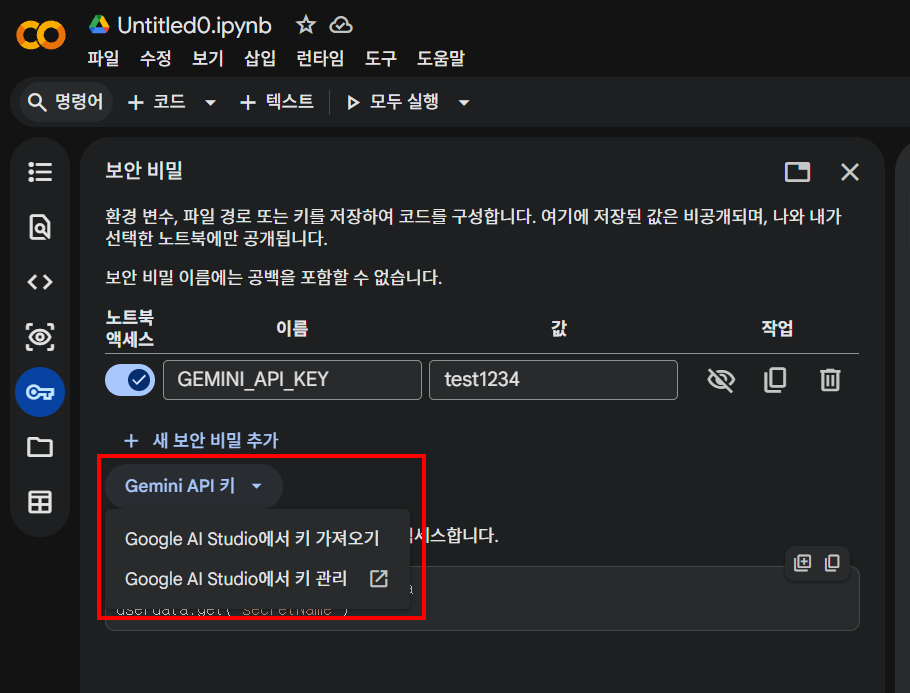The image size is (910, 693).
Task: Add a new 코드 cell
Action: click(x=157, y=102)
